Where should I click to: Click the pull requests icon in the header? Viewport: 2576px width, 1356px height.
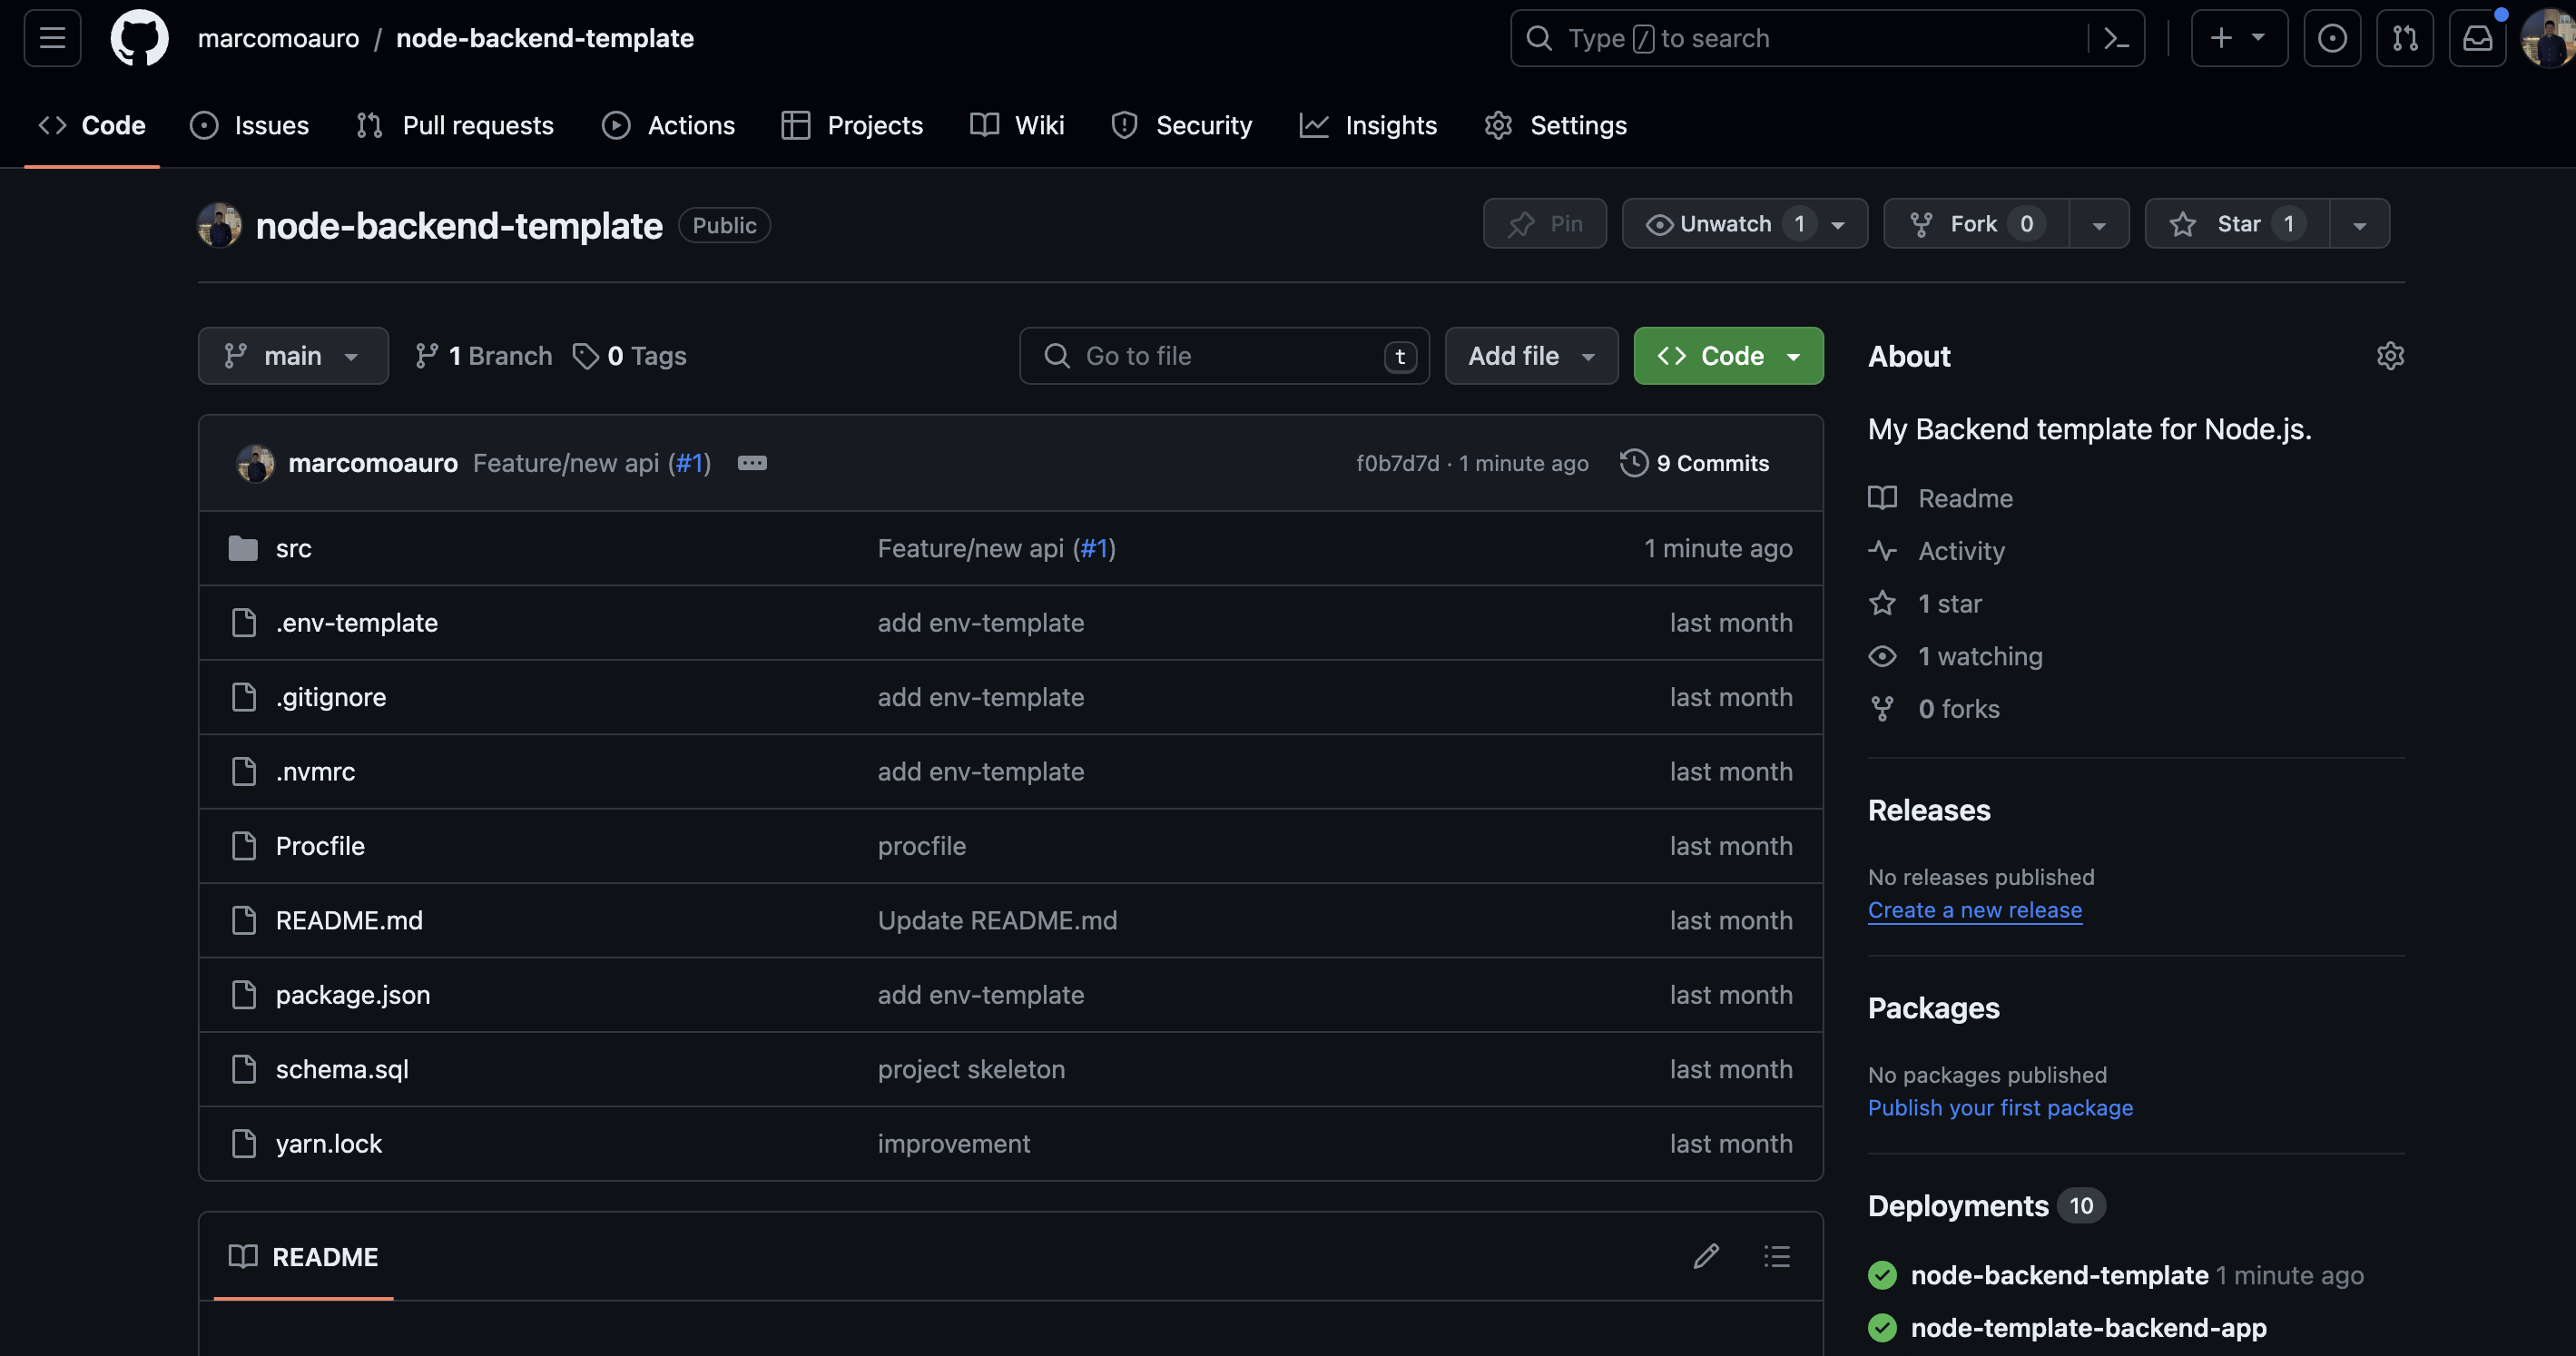pyautogui.click(x=2405, y=38)
